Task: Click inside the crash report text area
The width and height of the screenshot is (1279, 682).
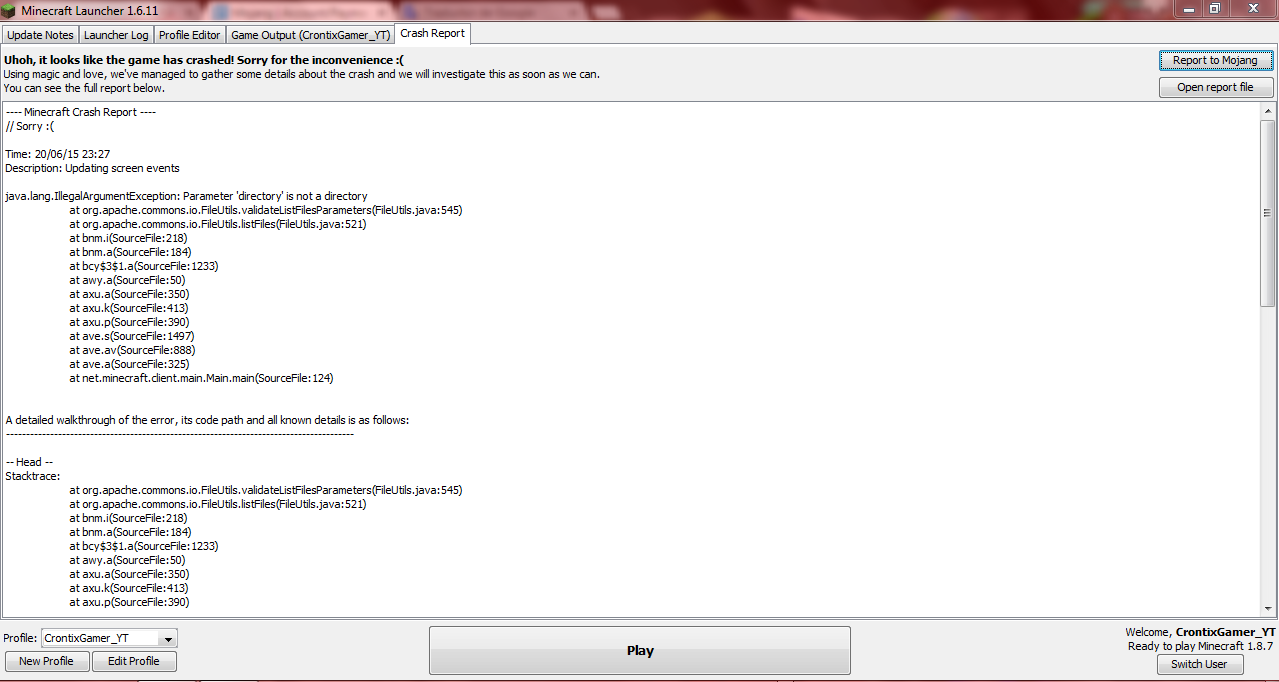Action: [630, 359]
